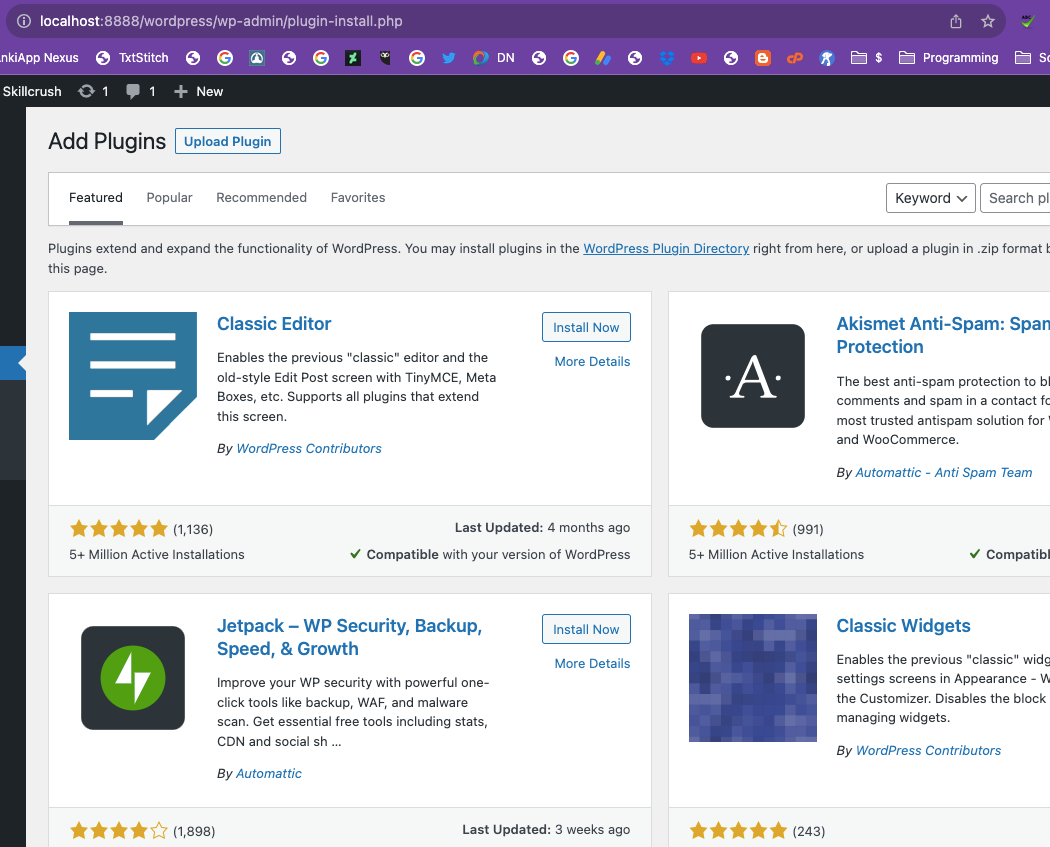Click the (991) ratings count for Akismet
This screenshot has width=1050, height=847.
(x=808, y=530)
